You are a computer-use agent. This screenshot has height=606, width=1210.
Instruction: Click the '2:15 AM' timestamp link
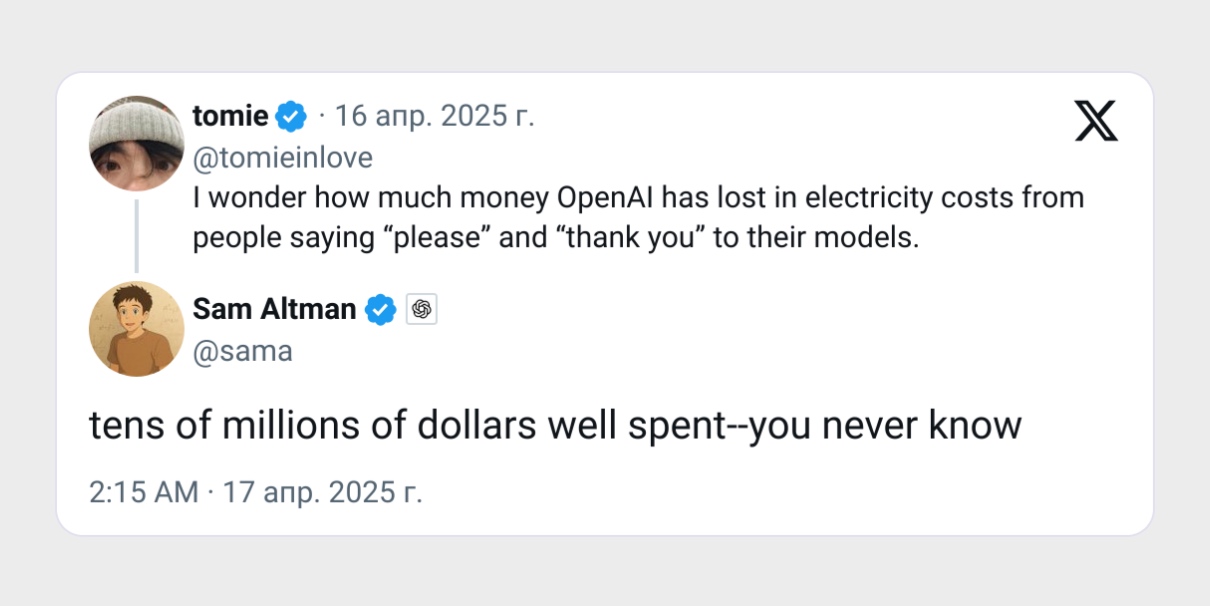coord(143,492)
